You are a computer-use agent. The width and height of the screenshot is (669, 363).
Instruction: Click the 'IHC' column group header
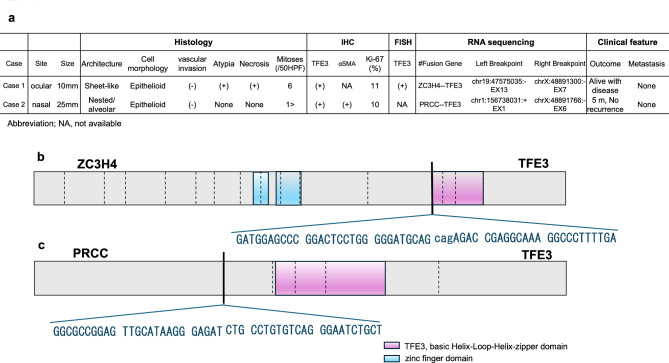[x=348, y=42]
